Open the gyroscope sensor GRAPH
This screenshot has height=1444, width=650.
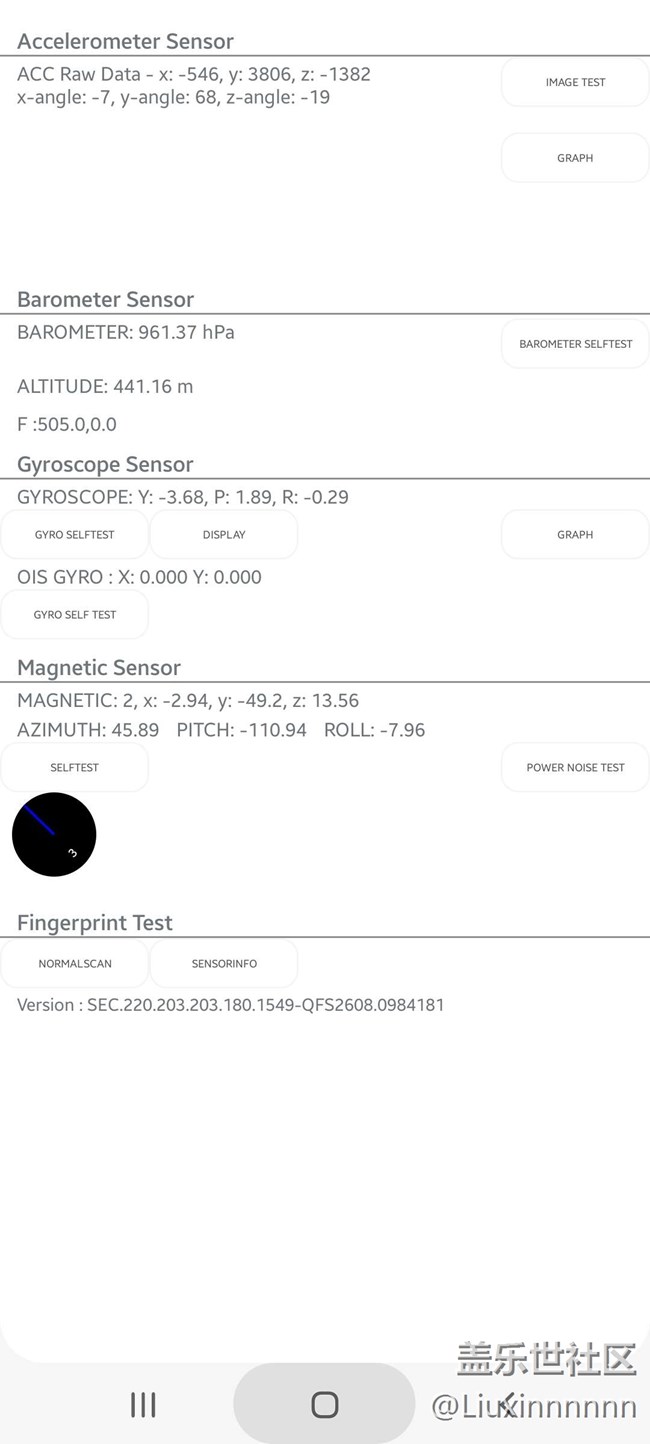(x=575, y=535)
